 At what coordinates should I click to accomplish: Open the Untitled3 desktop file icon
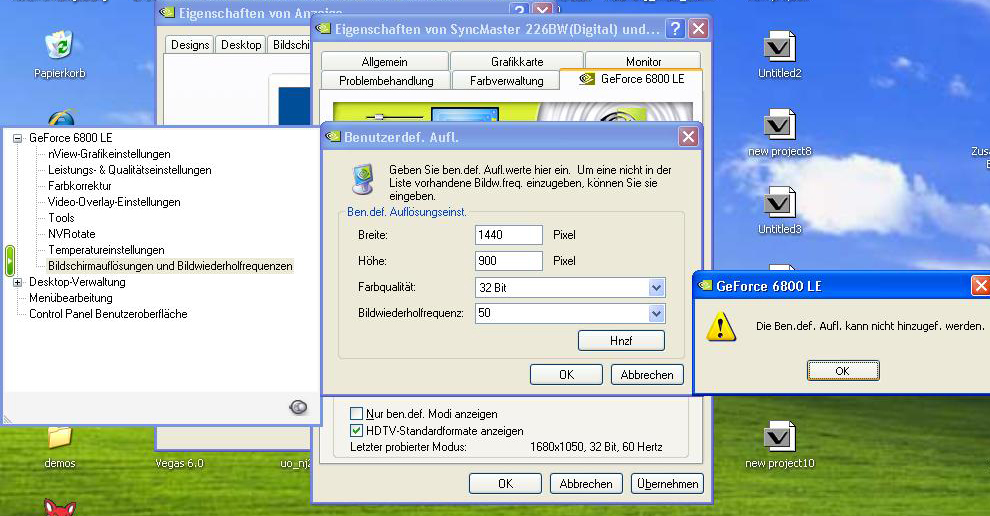click(x=779, y=203)
